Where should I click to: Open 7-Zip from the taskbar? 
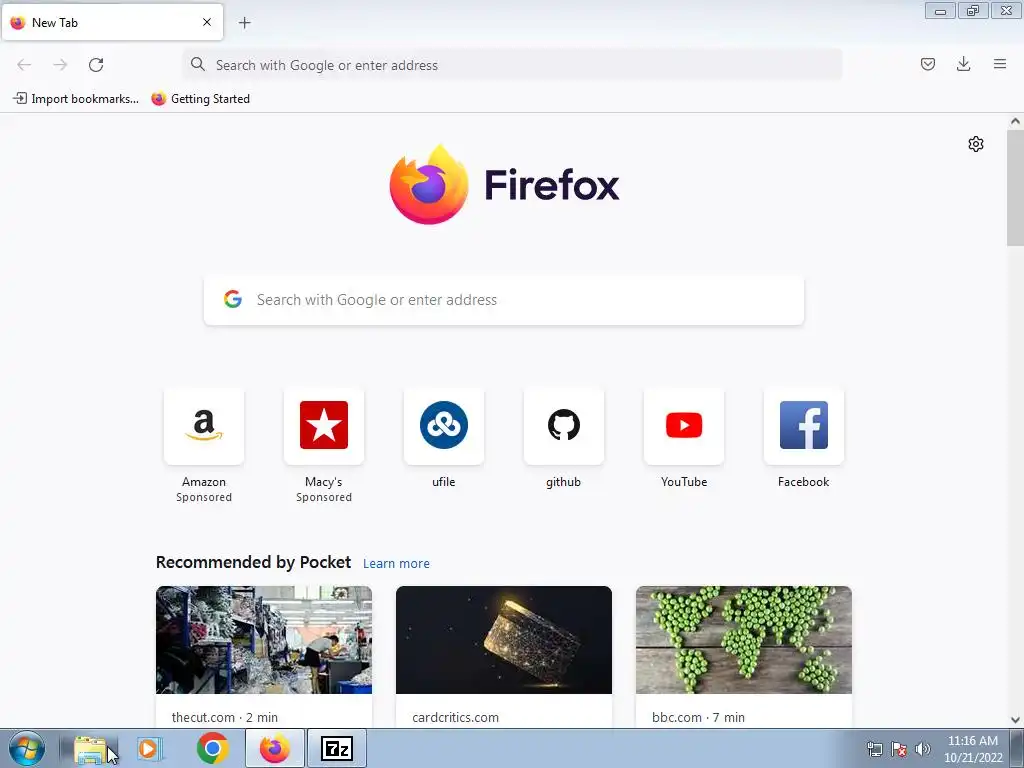point(337,748)
